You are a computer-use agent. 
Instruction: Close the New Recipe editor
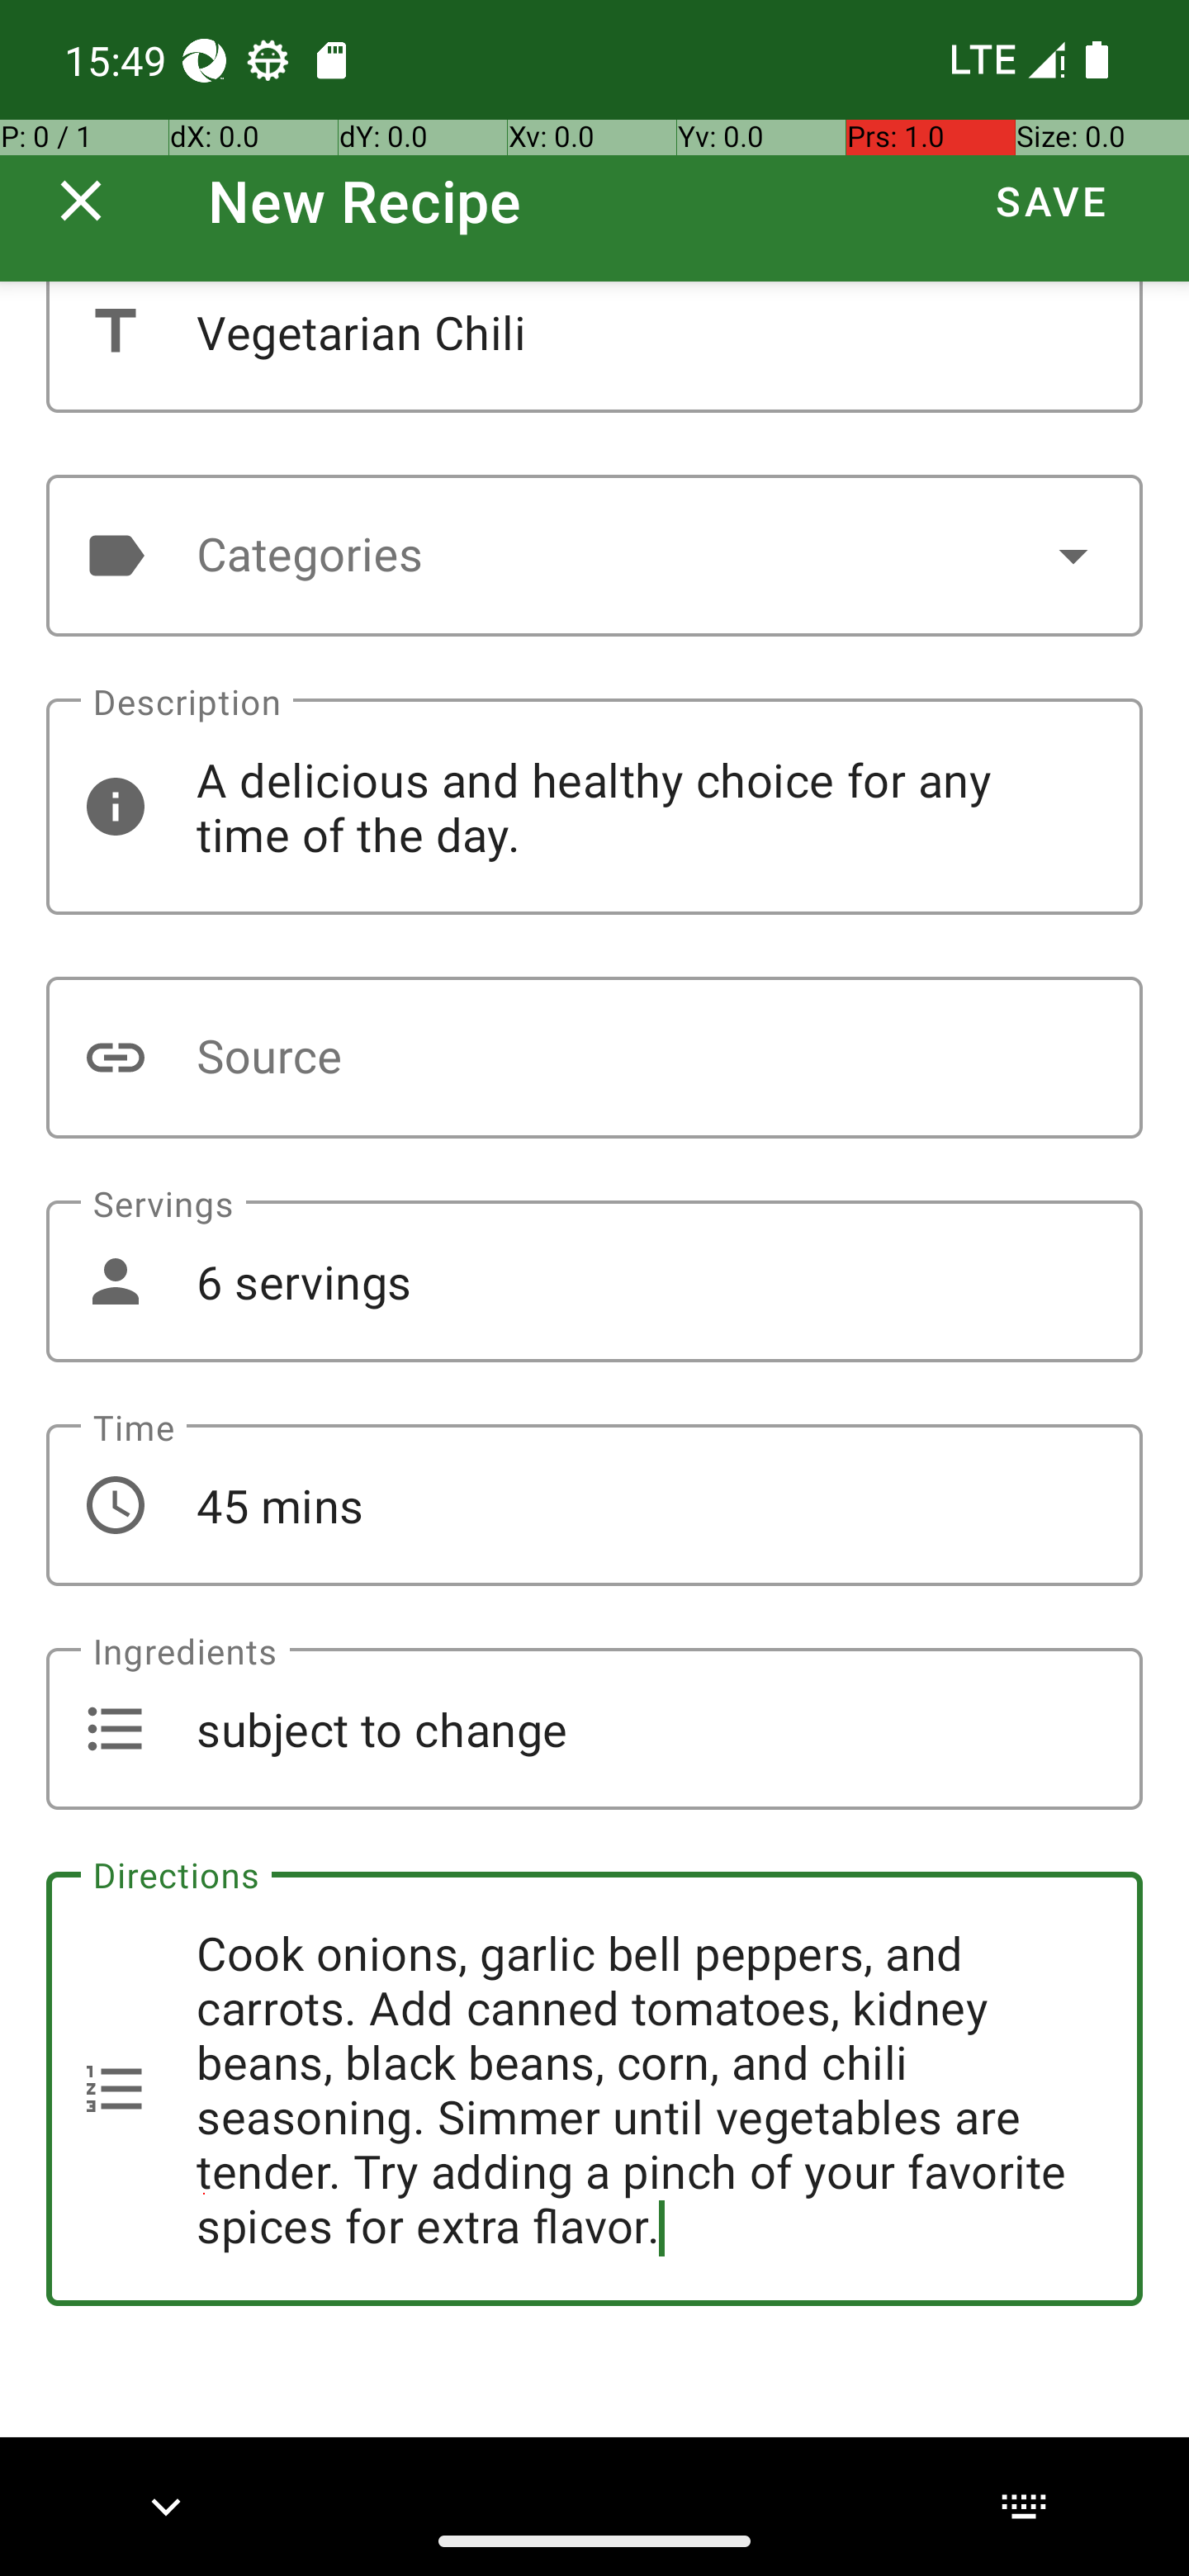[x=81, y=201]
